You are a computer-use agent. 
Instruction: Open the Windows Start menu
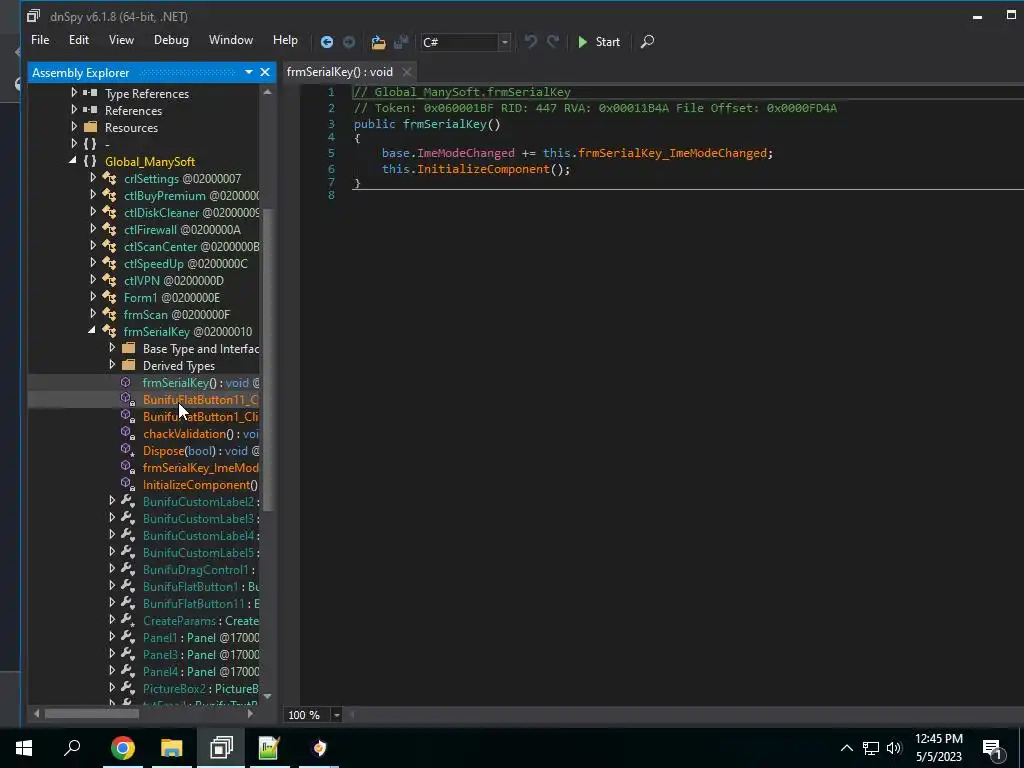(24, 748)
